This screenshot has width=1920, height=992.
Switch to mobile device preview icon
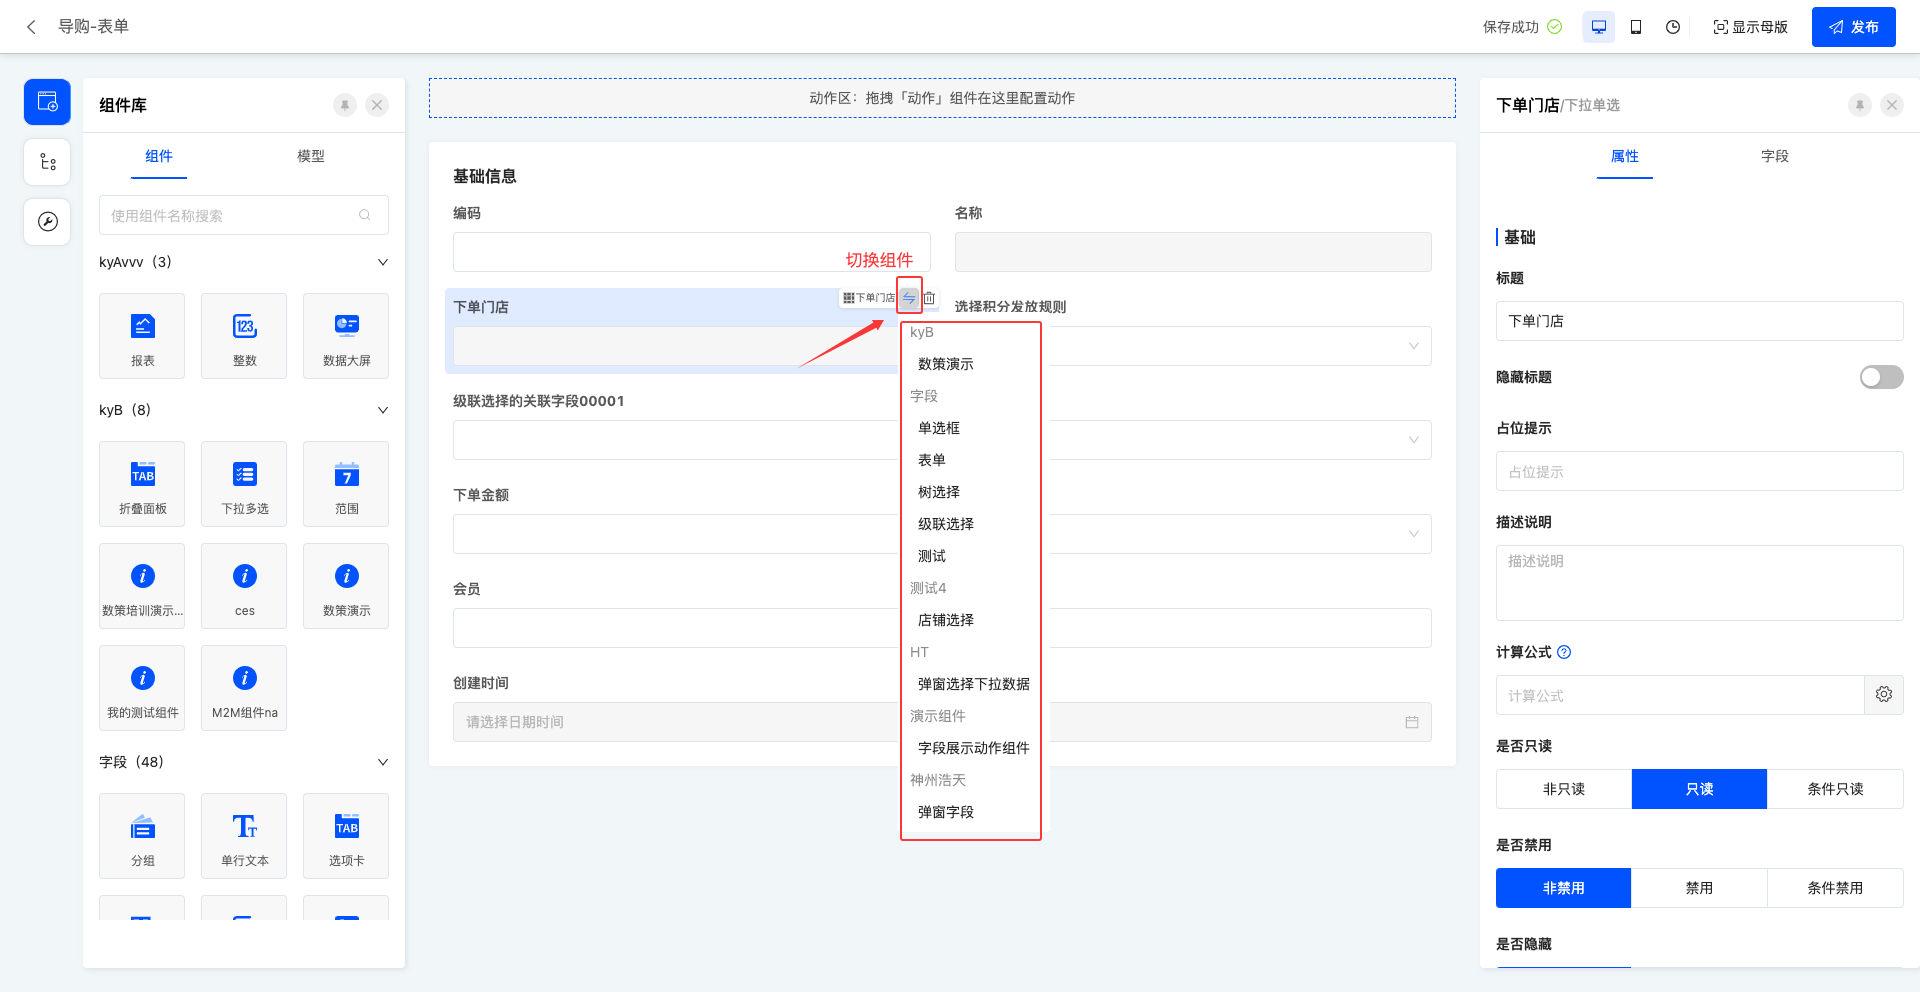[x=1636, y=27]
